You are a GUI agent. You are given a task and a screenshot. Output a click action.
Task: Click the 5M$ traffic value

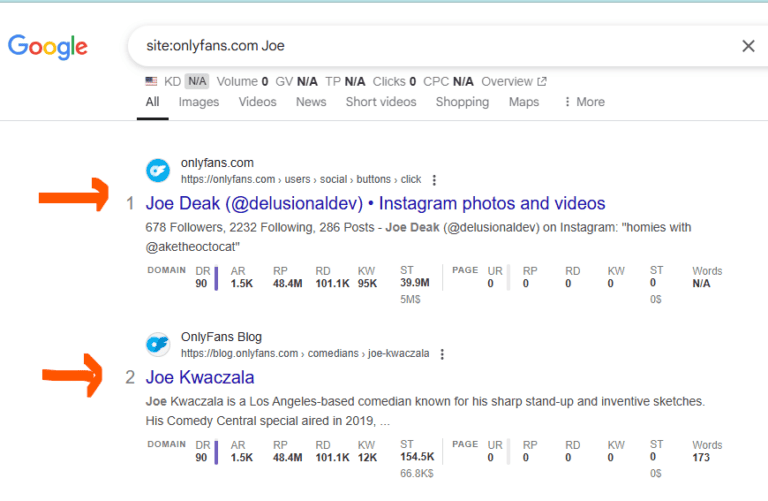(x=410, y=299)
